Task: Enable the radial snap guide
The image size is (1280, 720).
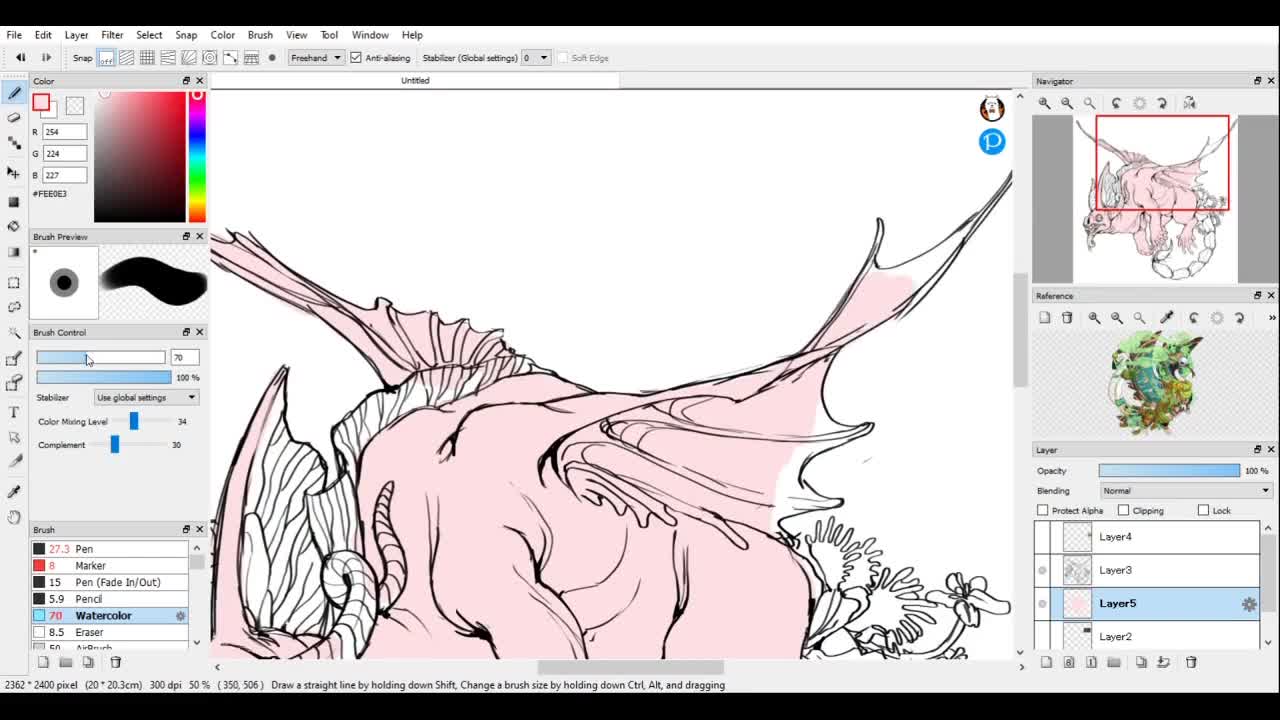Action: 189,58
